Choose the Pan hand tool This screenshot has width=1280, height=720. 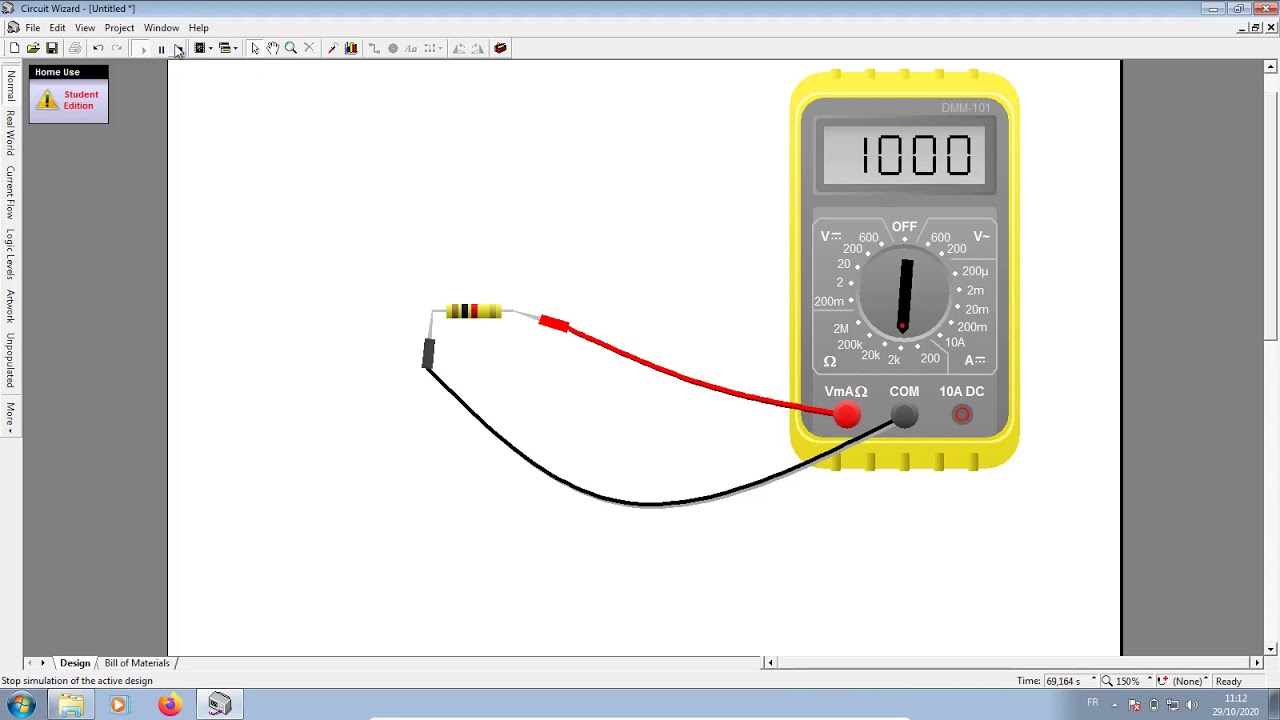(x=273, y=48)
